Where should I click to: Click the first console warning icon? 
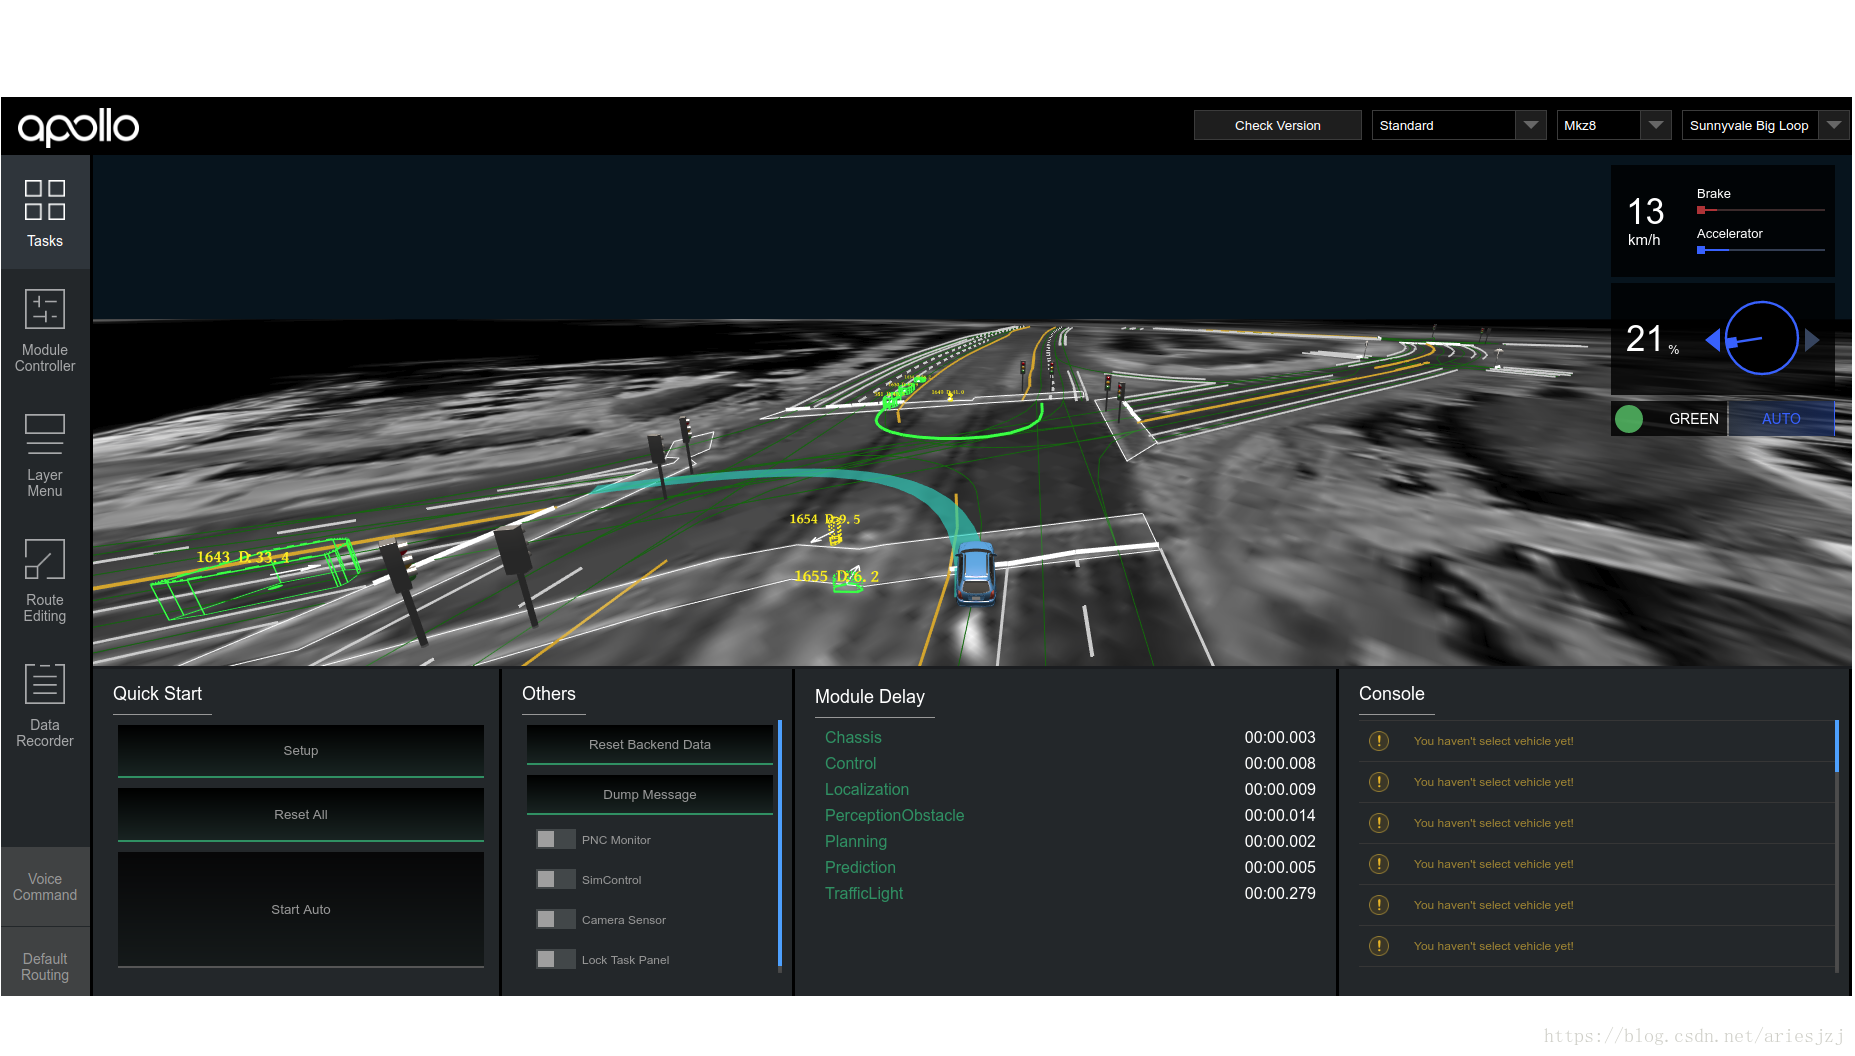(1379, 741)
